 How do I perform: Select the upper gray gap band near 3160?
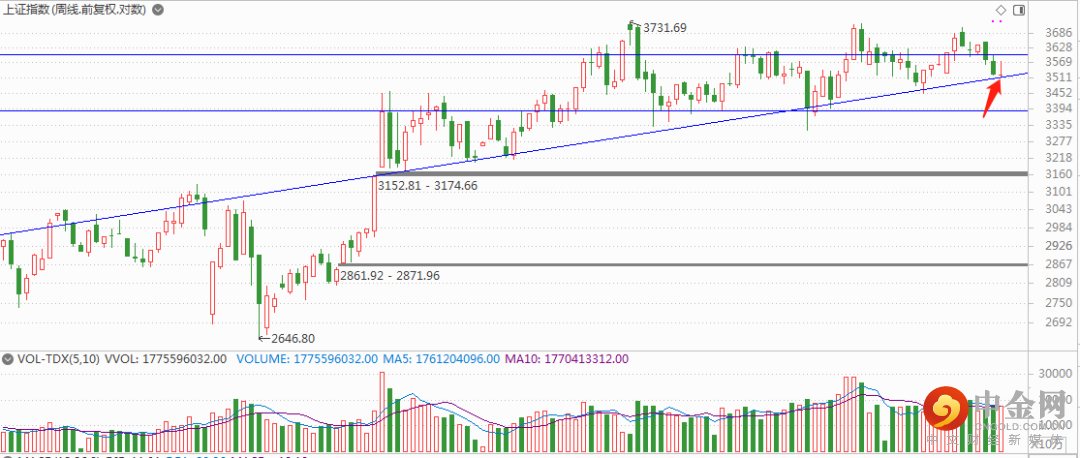[x=702, y=174]
